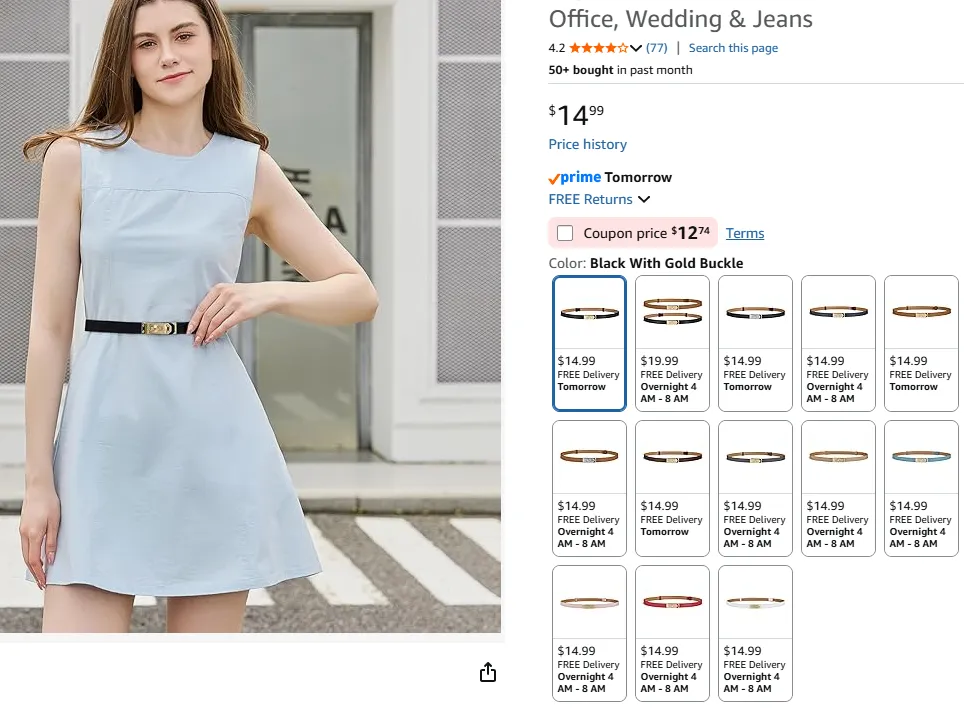
Task: Select the two-pack belts option at $19.99
Action: [672, 343]
